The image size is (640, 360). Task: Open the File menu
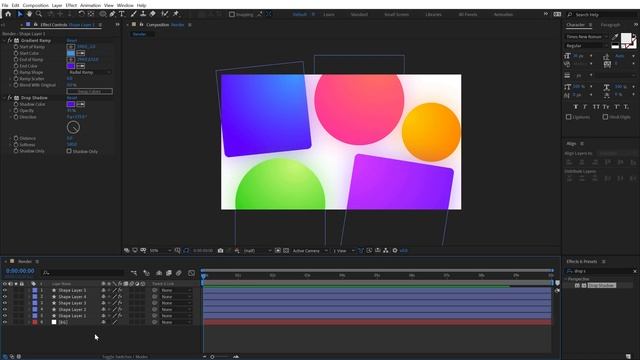click(x=5, y=5)
